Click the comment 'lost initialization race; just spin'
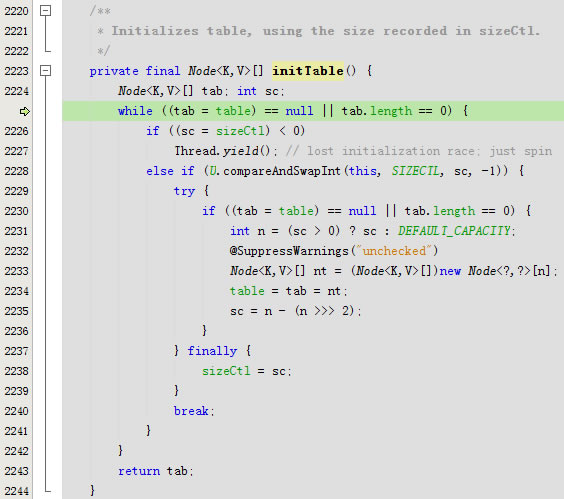The width and height of the screenshot is (564, 499). click(x=430, y=151)
